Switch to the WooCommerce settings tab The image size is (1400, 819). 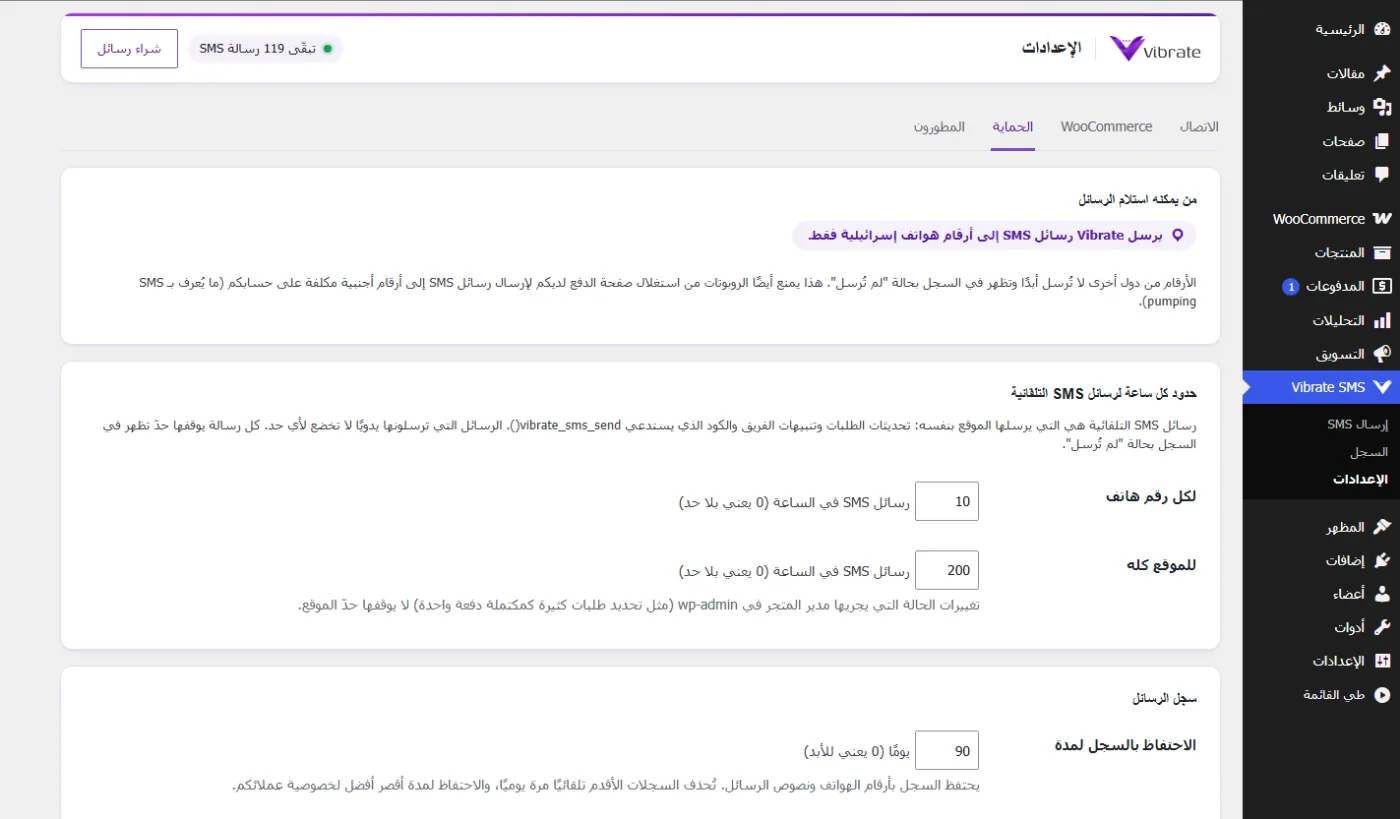[x=1106, y=127]
